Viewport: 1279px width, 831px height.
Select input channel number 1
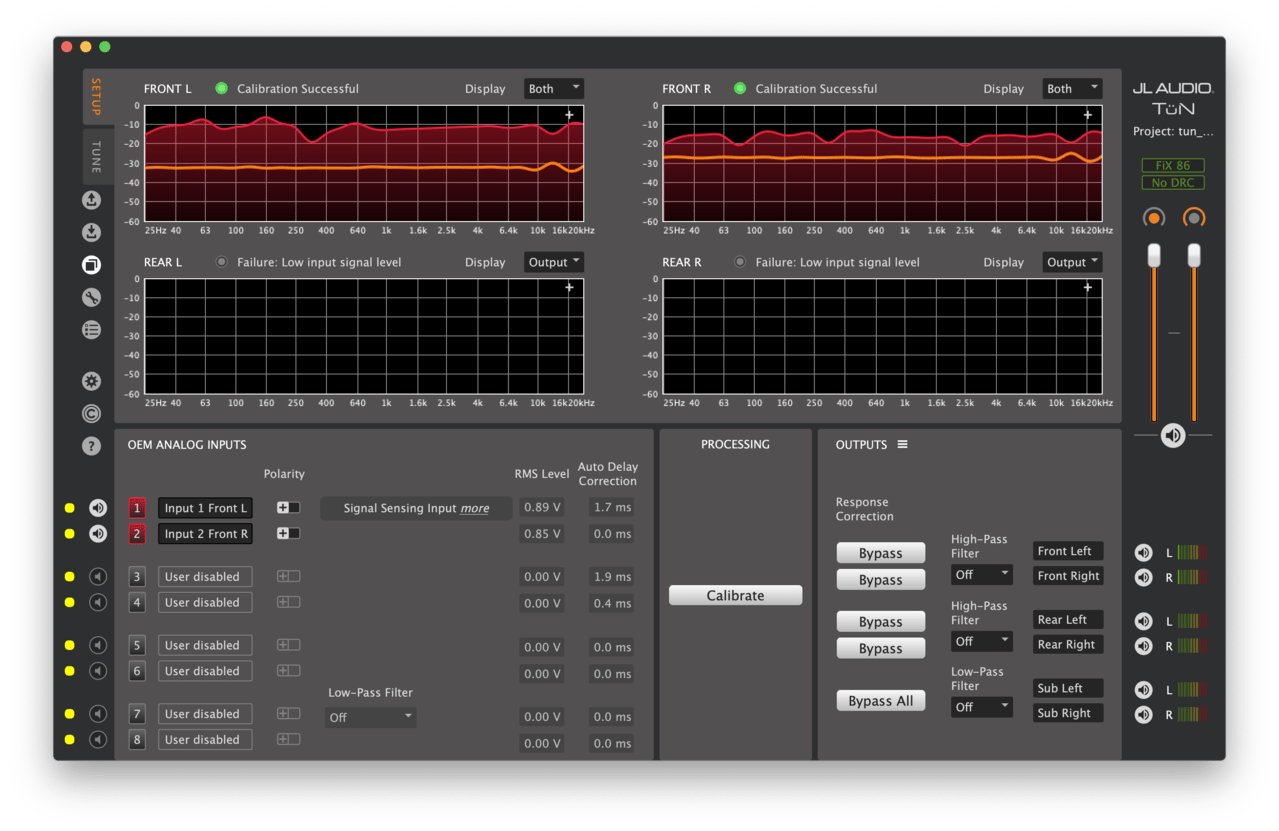point(137,508)
